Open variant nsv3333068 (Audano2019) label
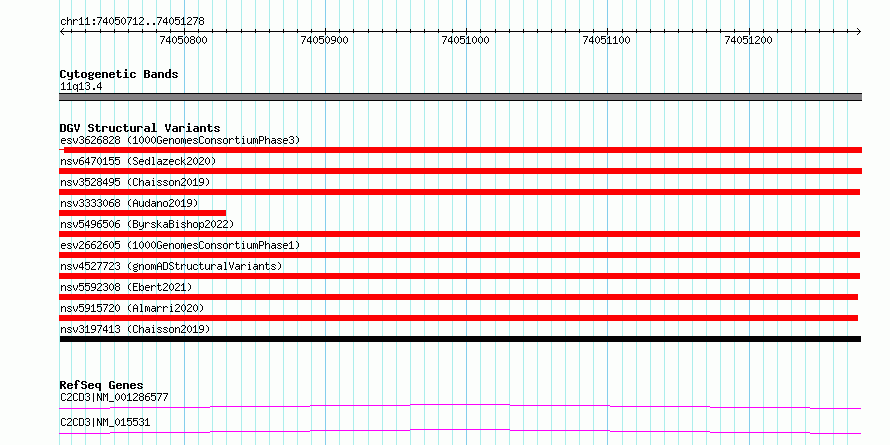 click(129, 203)
